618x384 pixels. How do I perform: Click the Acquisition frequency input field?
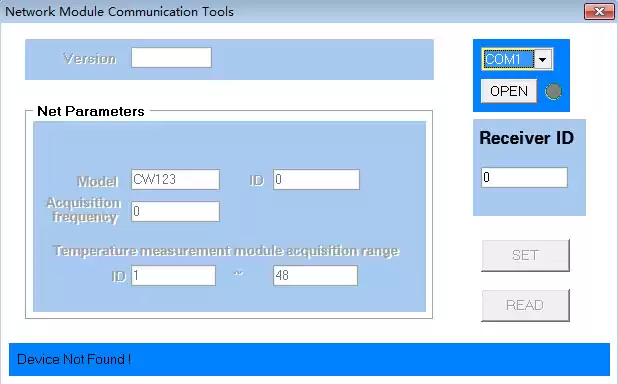(175, 211)
